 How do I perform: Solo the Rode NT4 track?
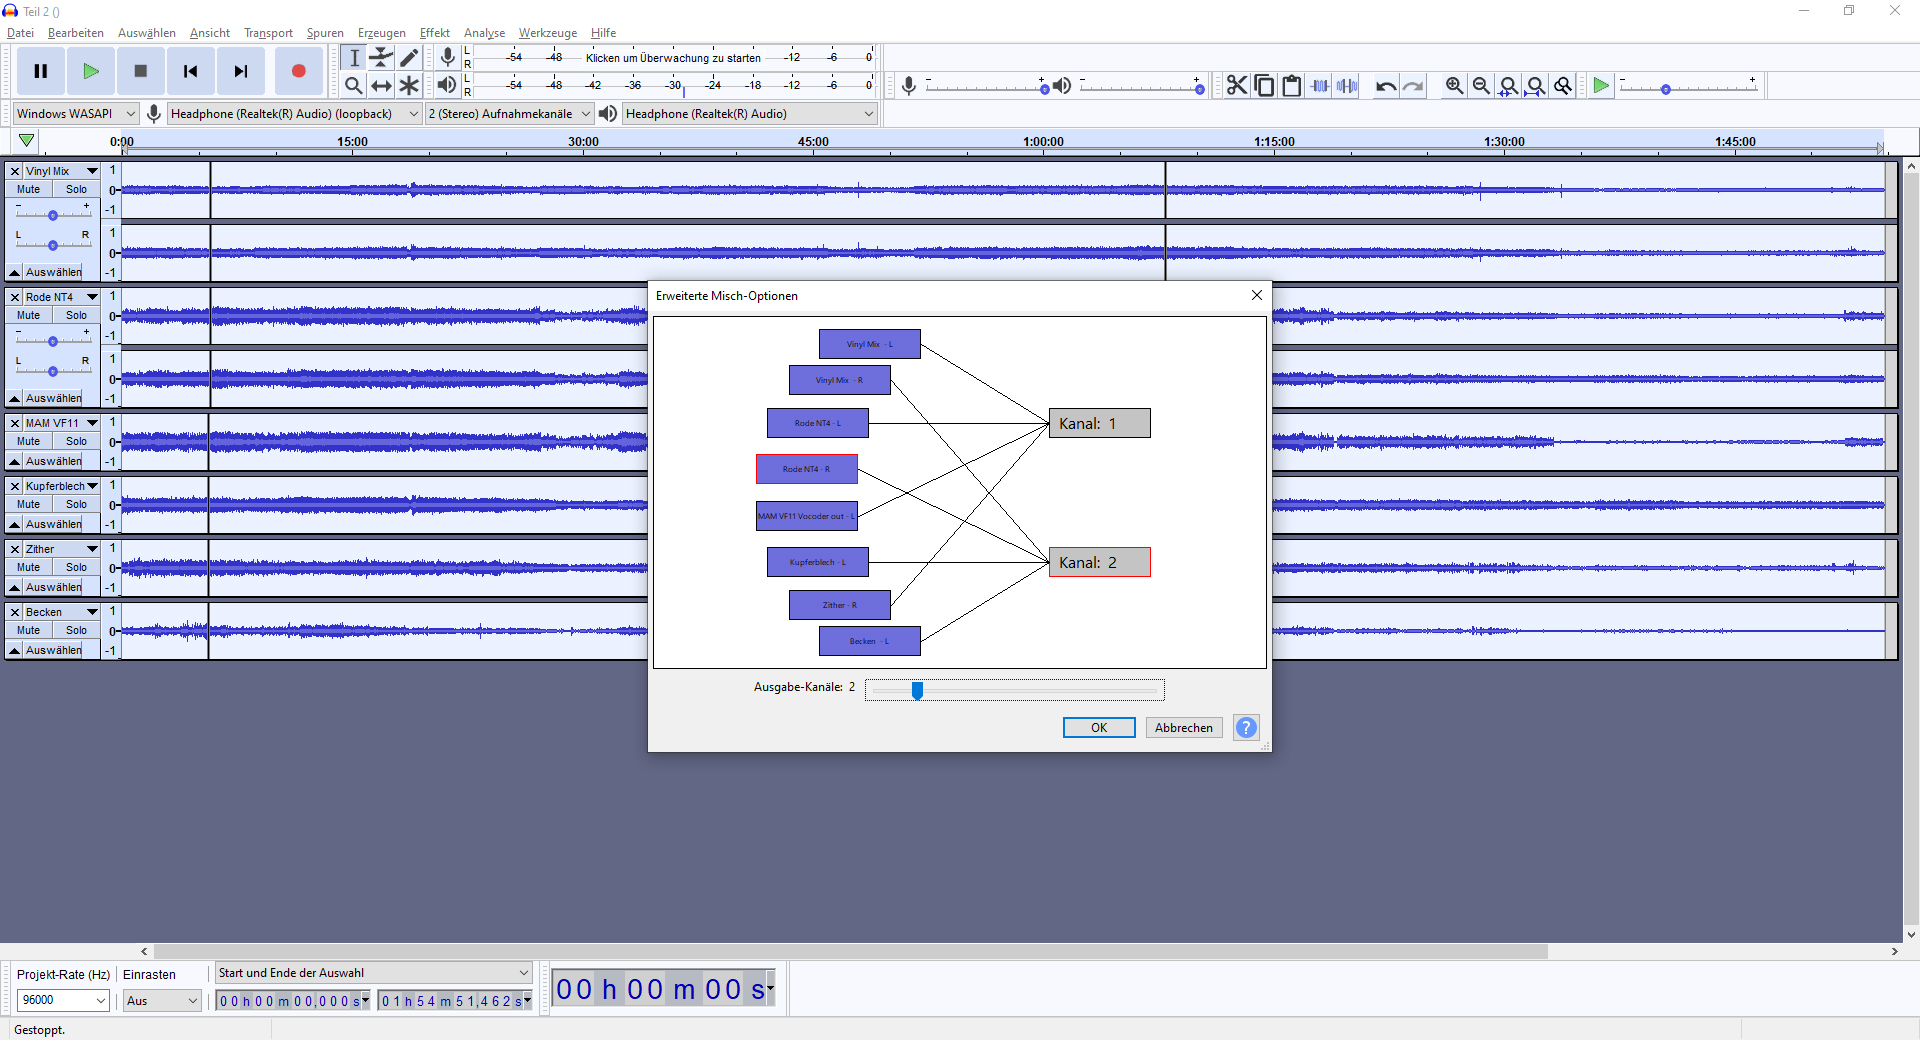click(x=76, y=315)
